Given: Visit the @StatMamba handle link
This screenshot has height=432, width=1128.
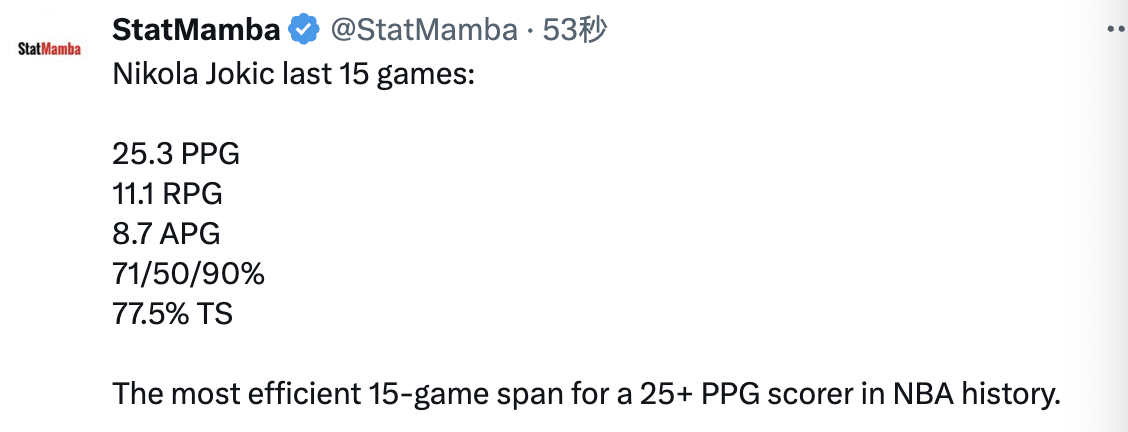Looking at the screenshot, I should [424, 30].
